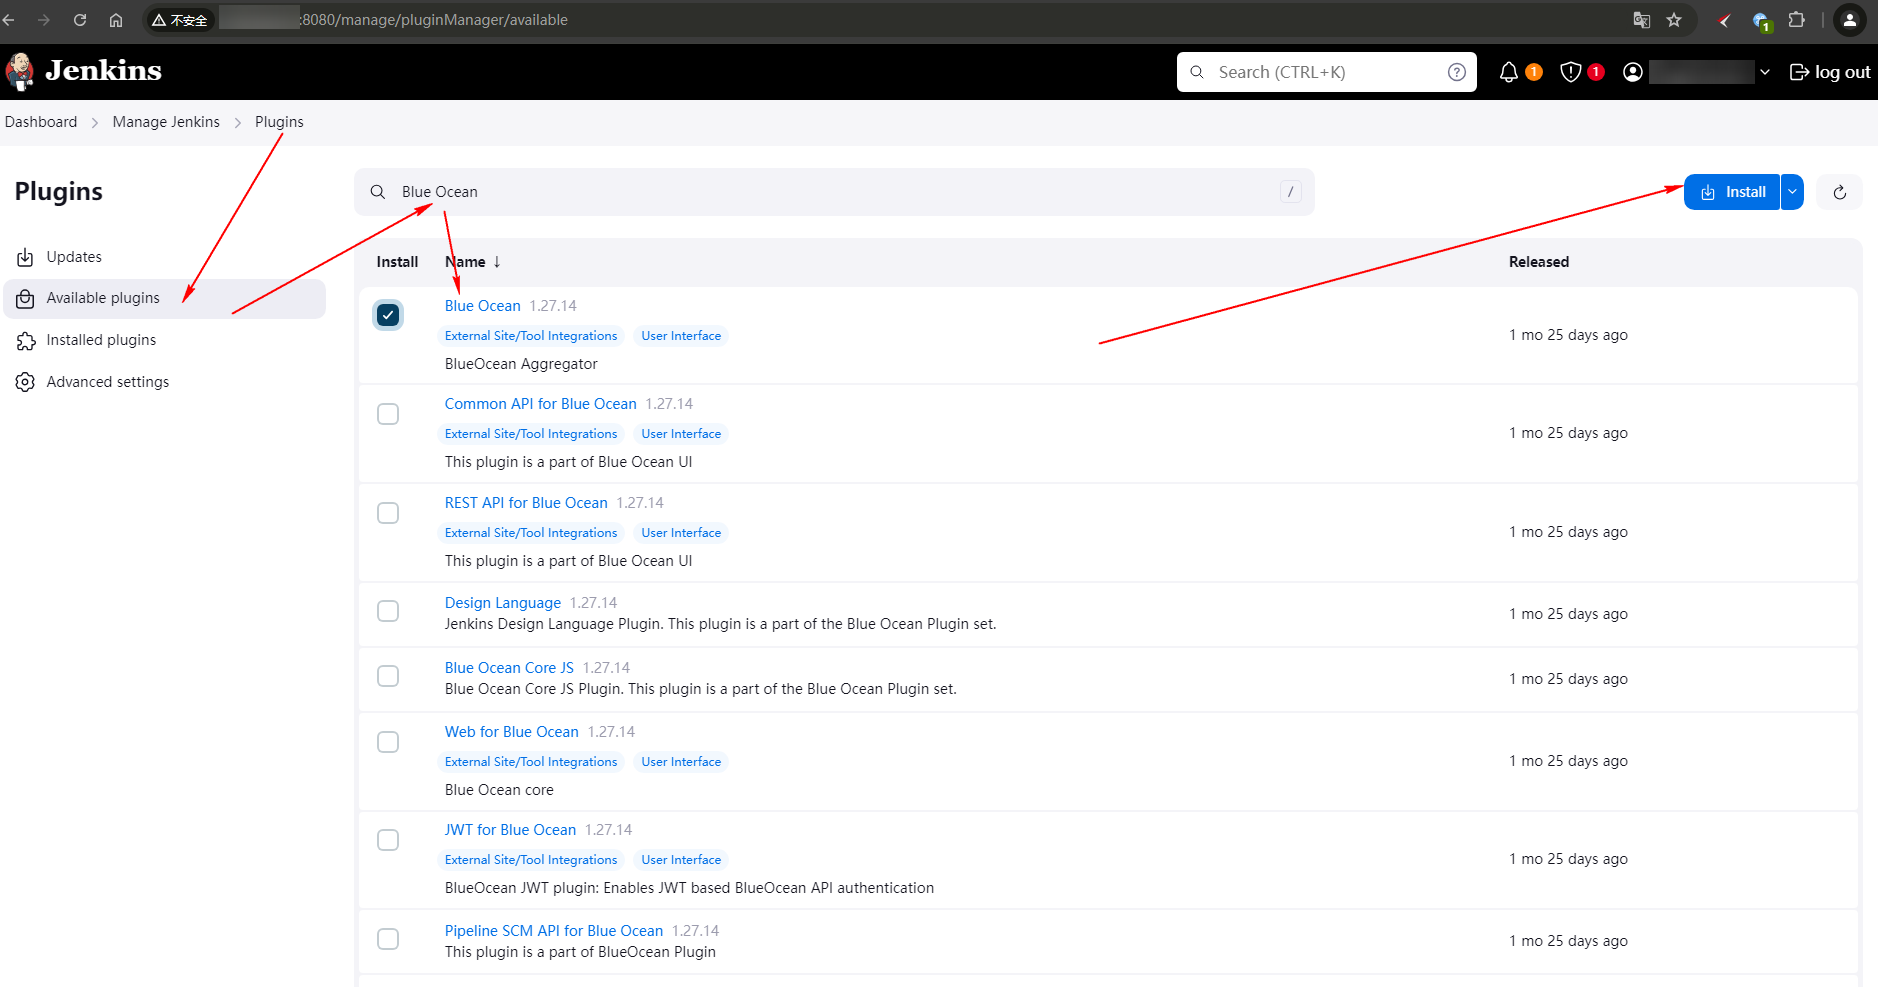Click the Jenkins butler logo

20,72
